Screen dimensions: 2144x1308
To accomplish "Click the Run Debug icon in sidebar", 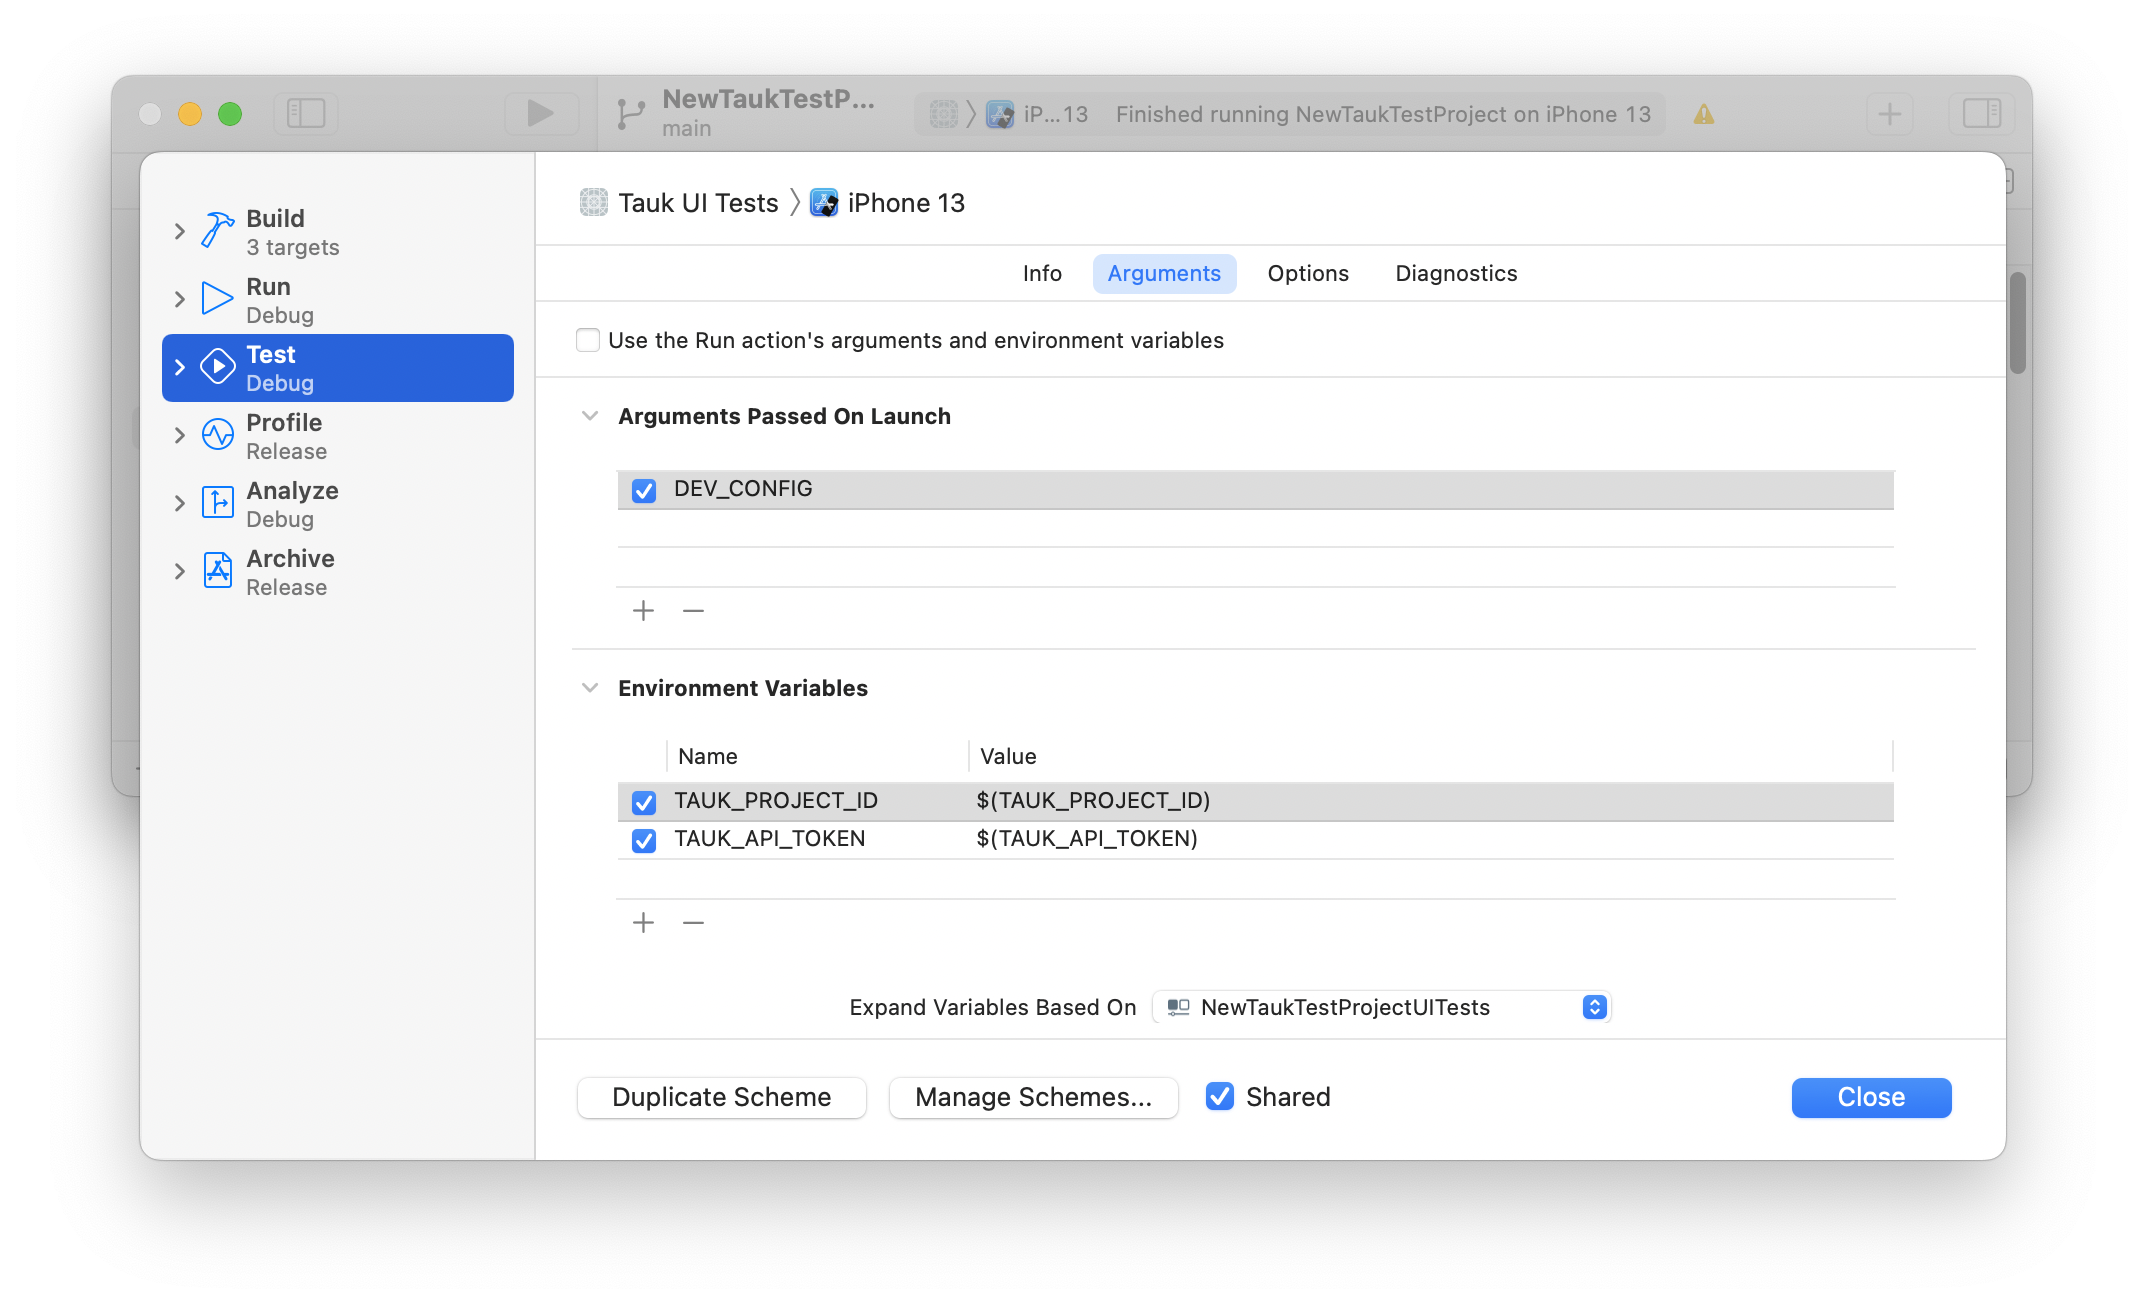I will point(217,299).
